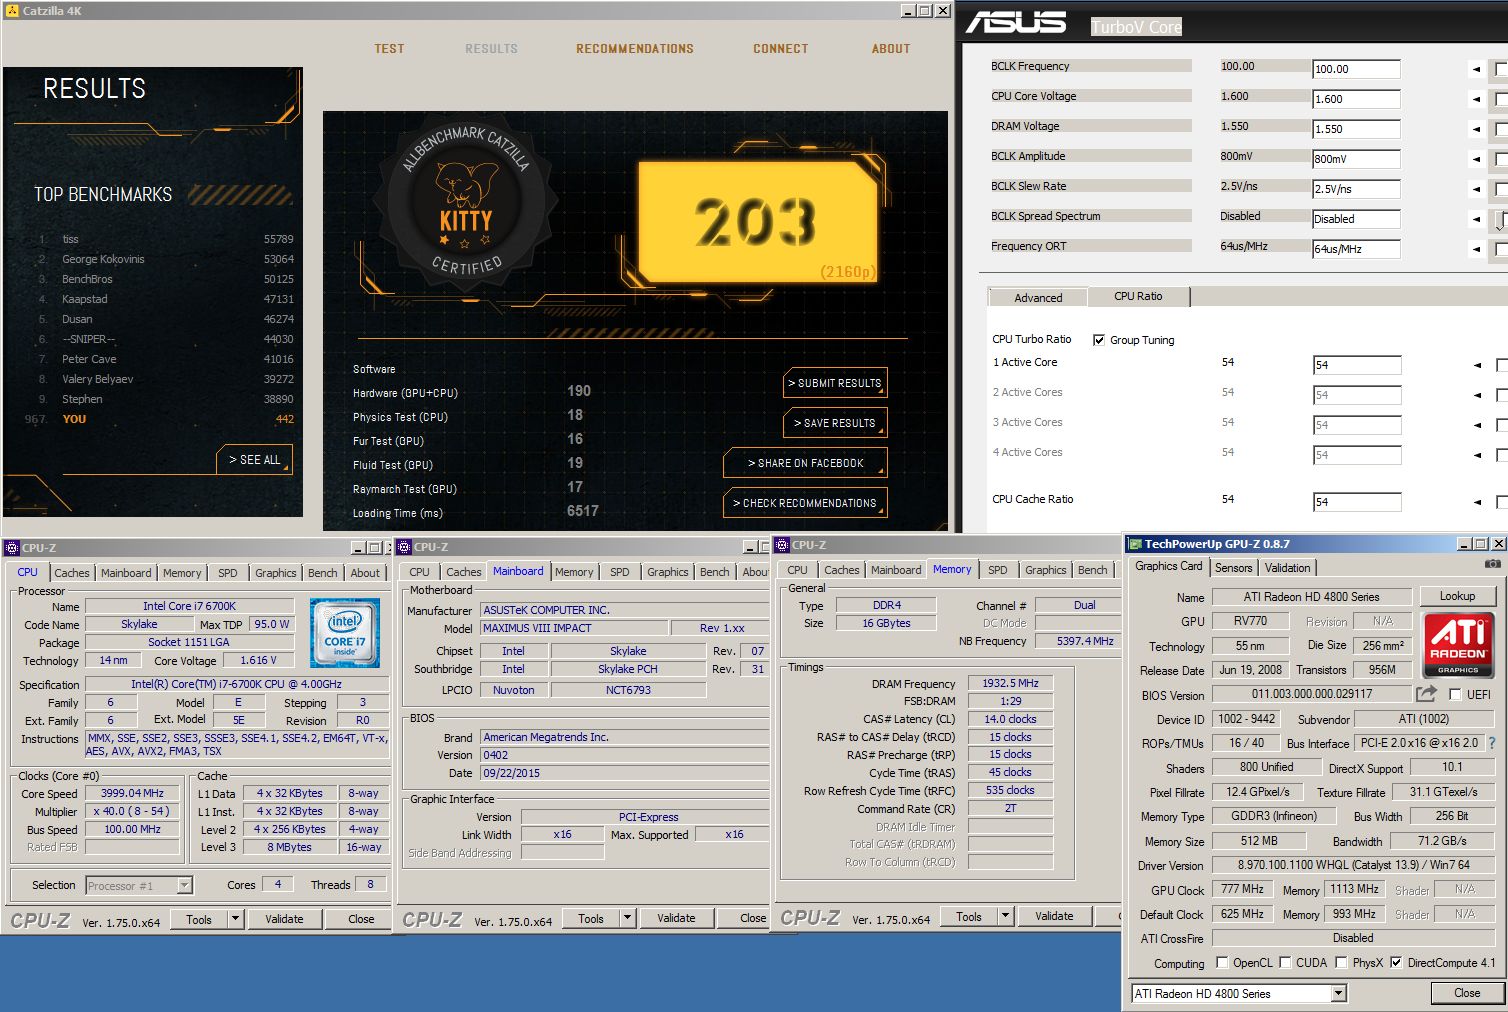Switch to the CONNECT tab in Catzilla
Image resolution: width=1508 pixels, height=1012 pixels.
point(780,48)
